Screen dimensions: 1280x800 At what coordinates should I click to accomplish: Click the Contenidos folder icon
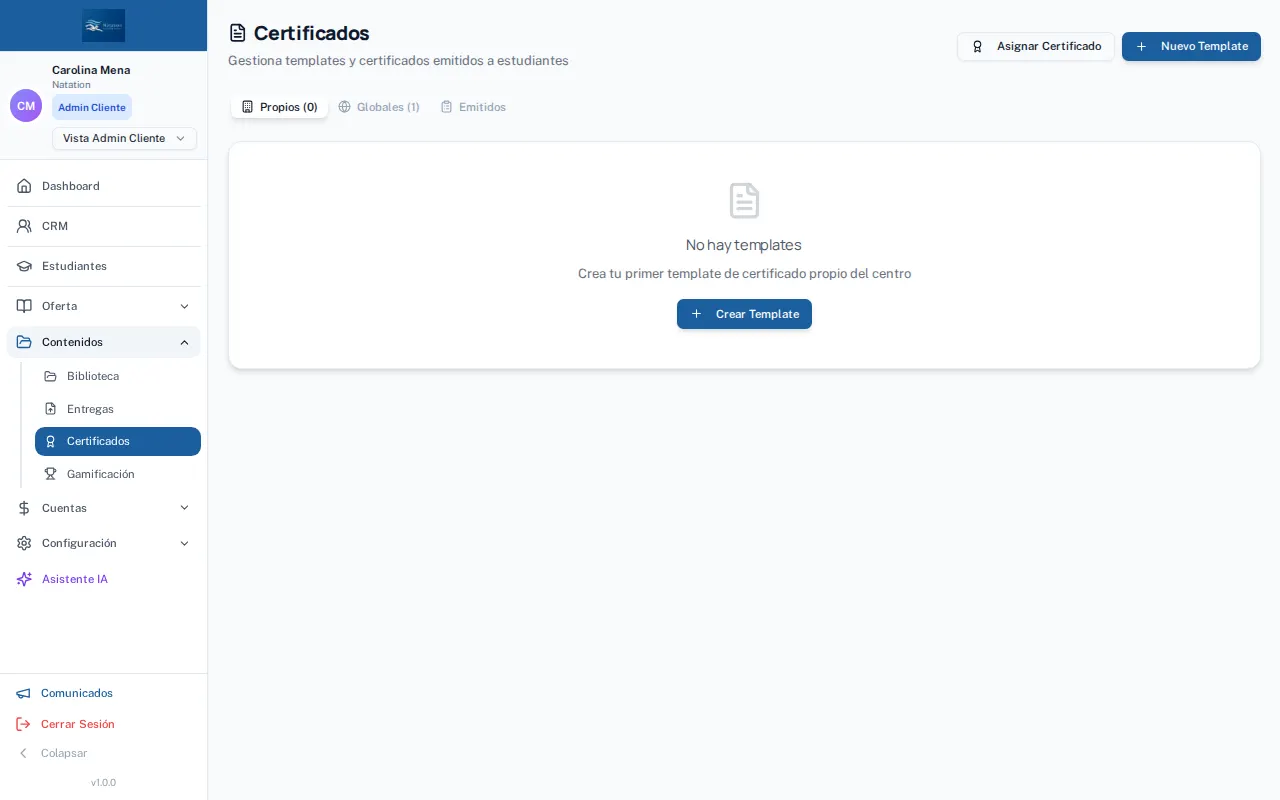pyautogui.click(x=24, y=342)
